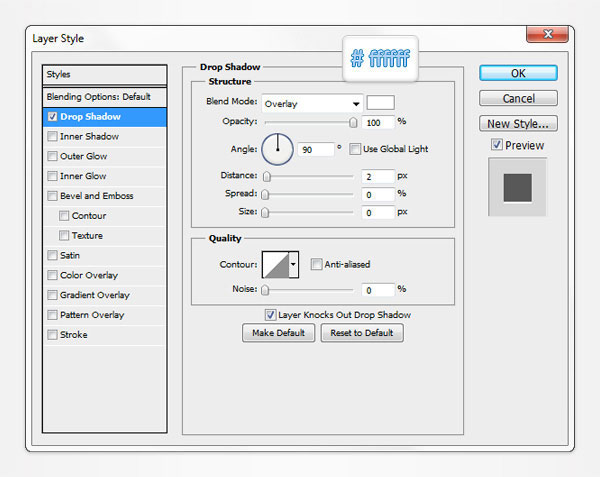Enable the Contour sub-option checkbox
The image size is (600, 477).
(x=64, y=216)
